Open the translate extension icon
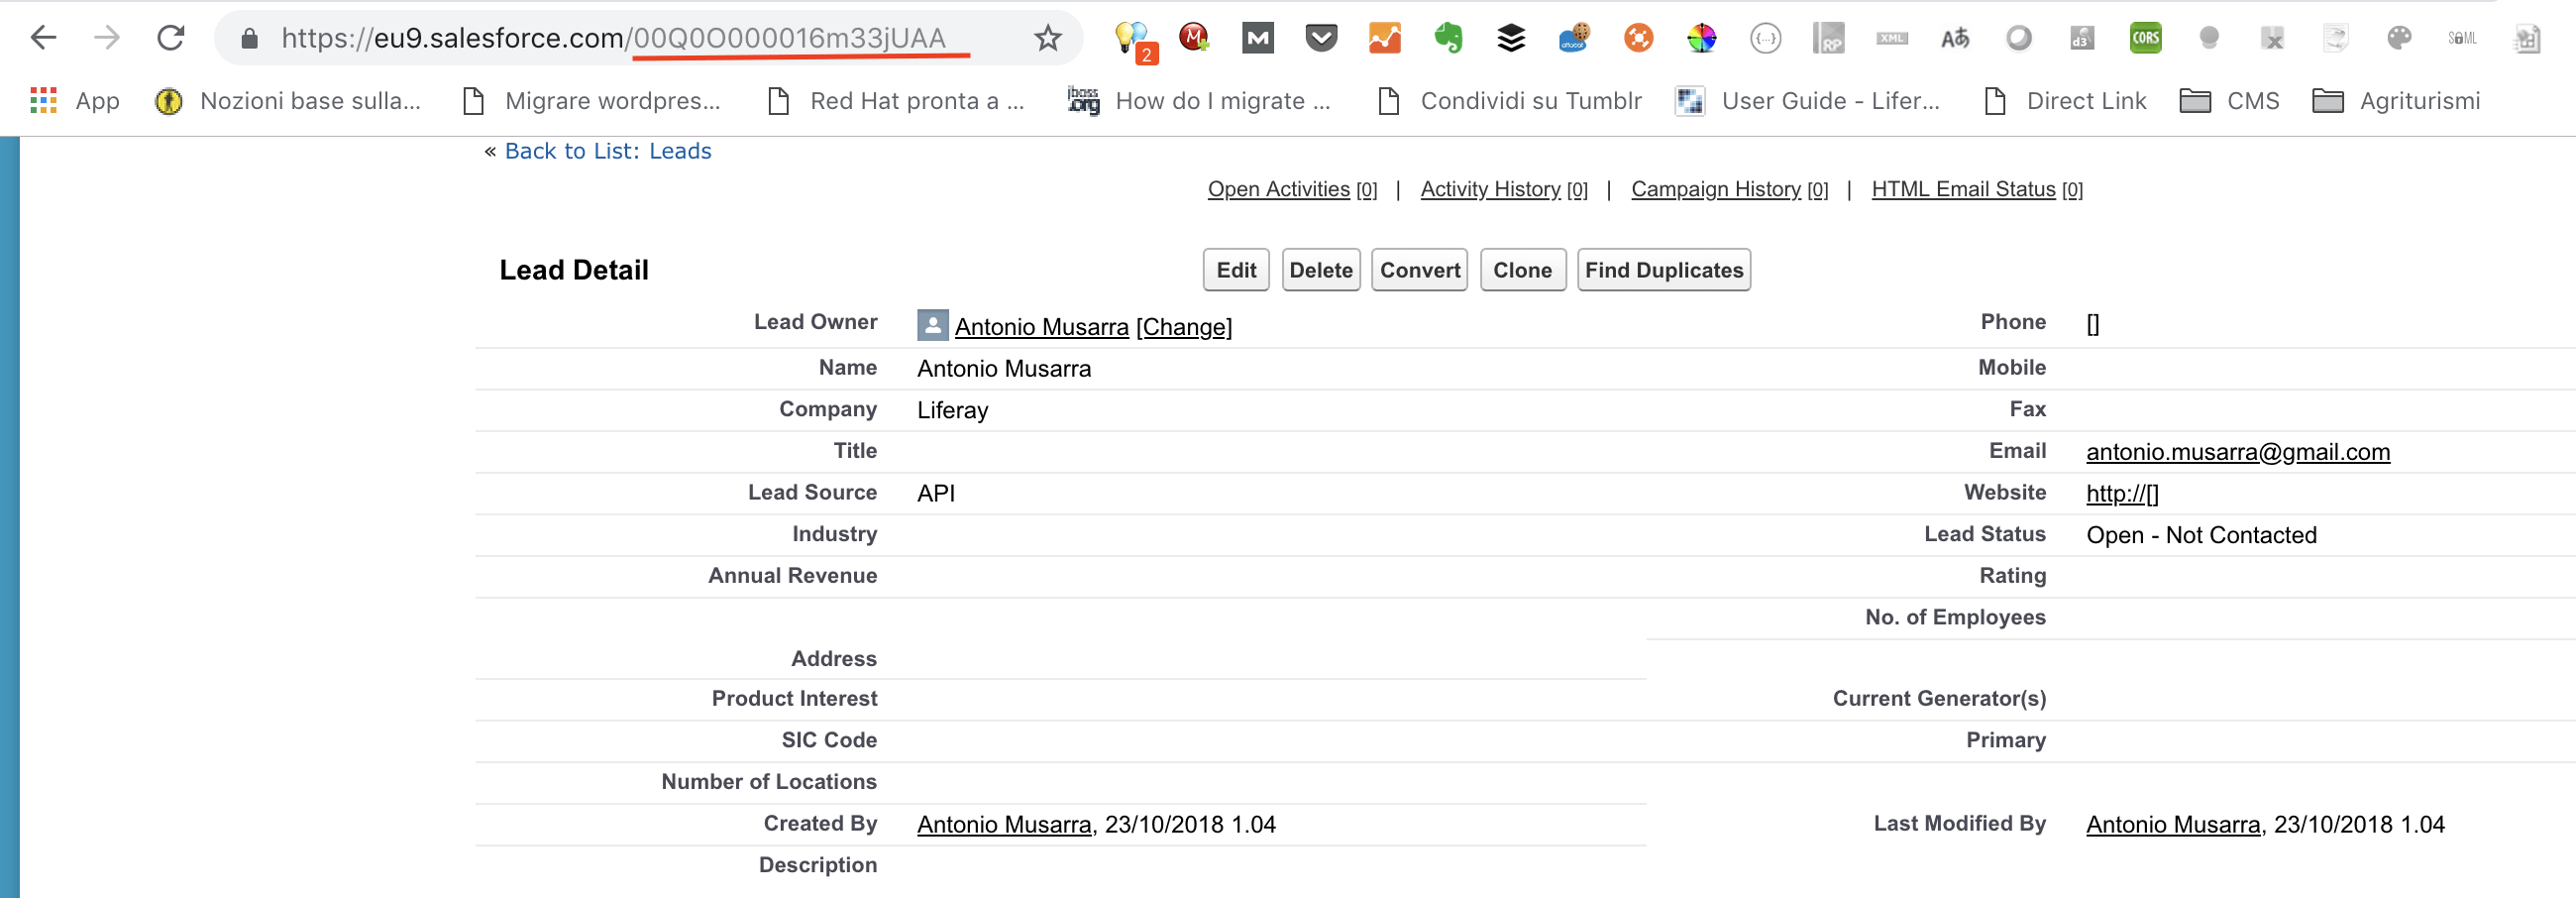 pyautogui.click(x=1955, y=38)
